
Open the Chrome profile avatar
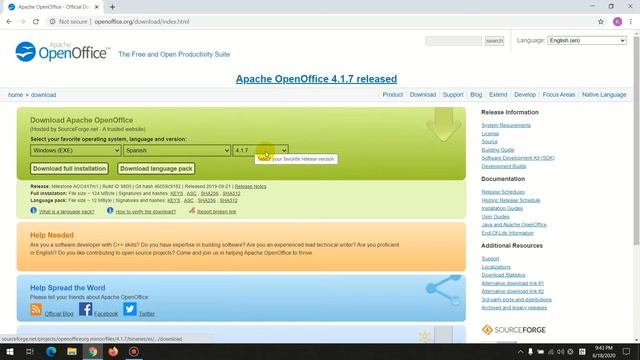coord(617,22)
